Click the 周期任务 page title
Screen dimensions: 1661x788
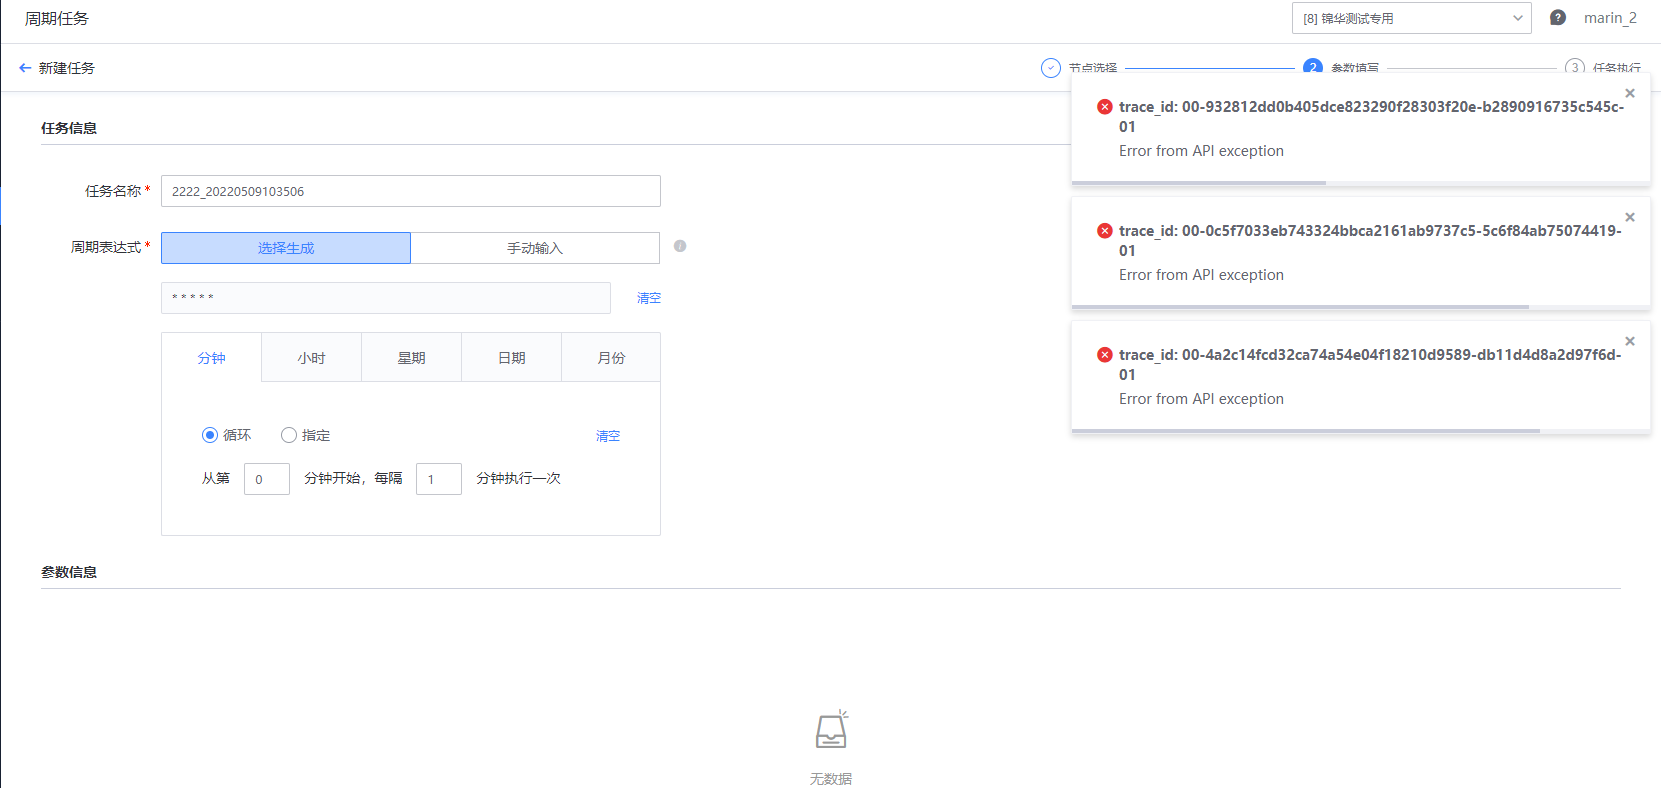(57, 19)
